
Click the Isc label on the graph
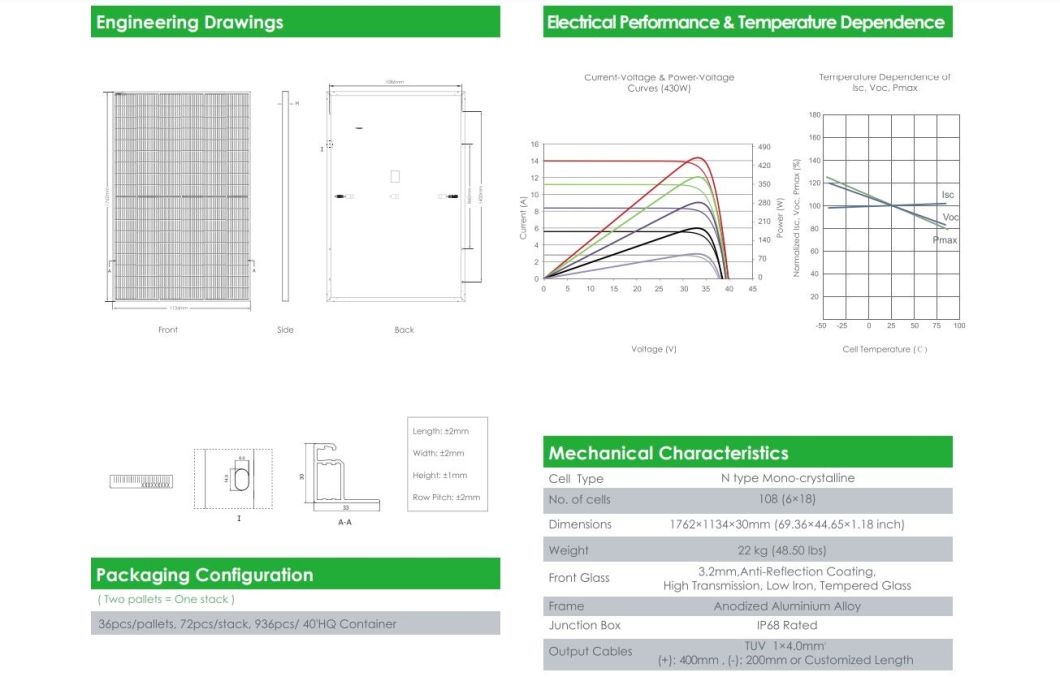pos(950,195)
